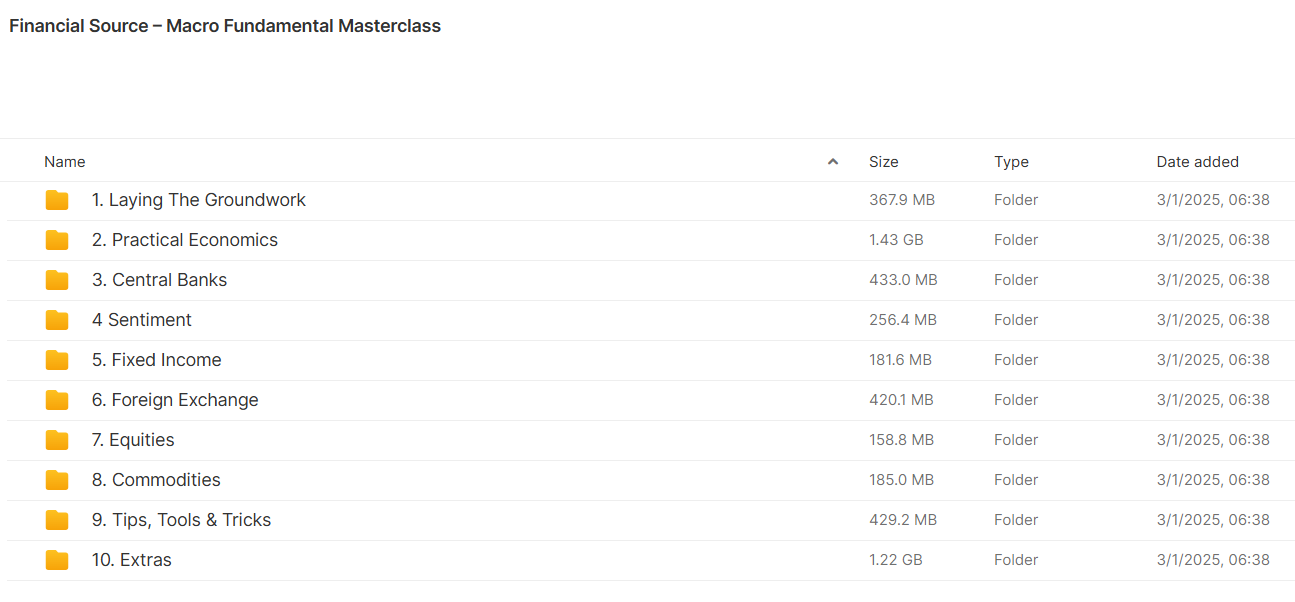The image size is (1295, 602).
Task: Click folder icon beside Practical Economics
Action: coord(57,240)
